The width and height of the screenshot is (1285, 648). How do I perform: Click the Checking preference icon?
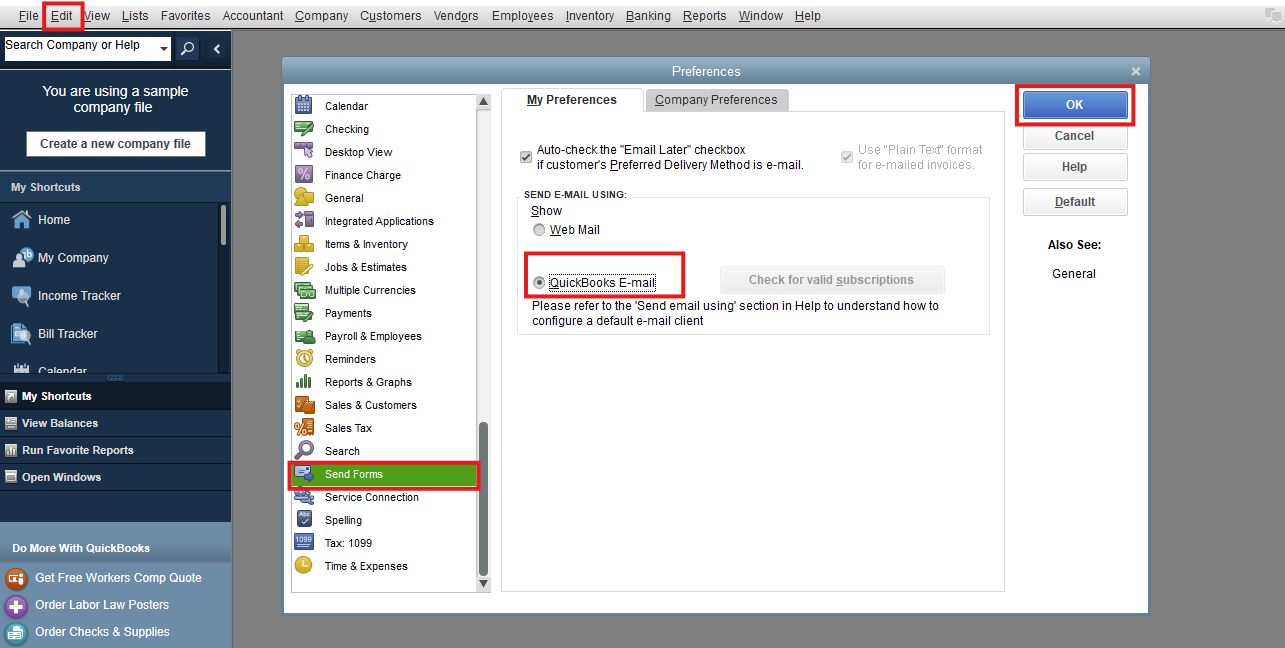point(305,128)
